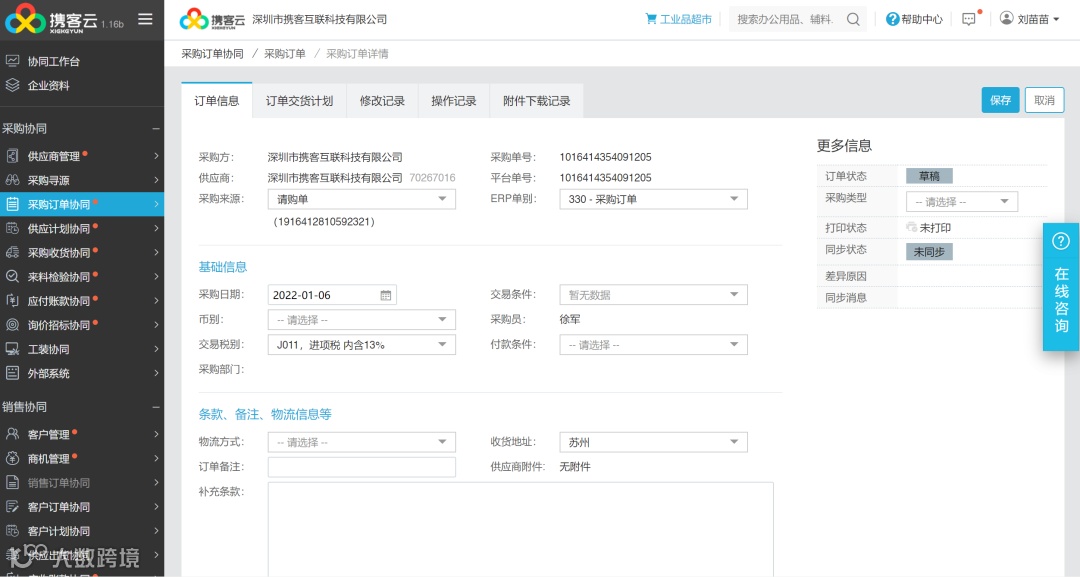The width and height of the screenshot is (1080, 577).
Task: Click the 商机管理 coin icon
Action: [x=12, y=458]
